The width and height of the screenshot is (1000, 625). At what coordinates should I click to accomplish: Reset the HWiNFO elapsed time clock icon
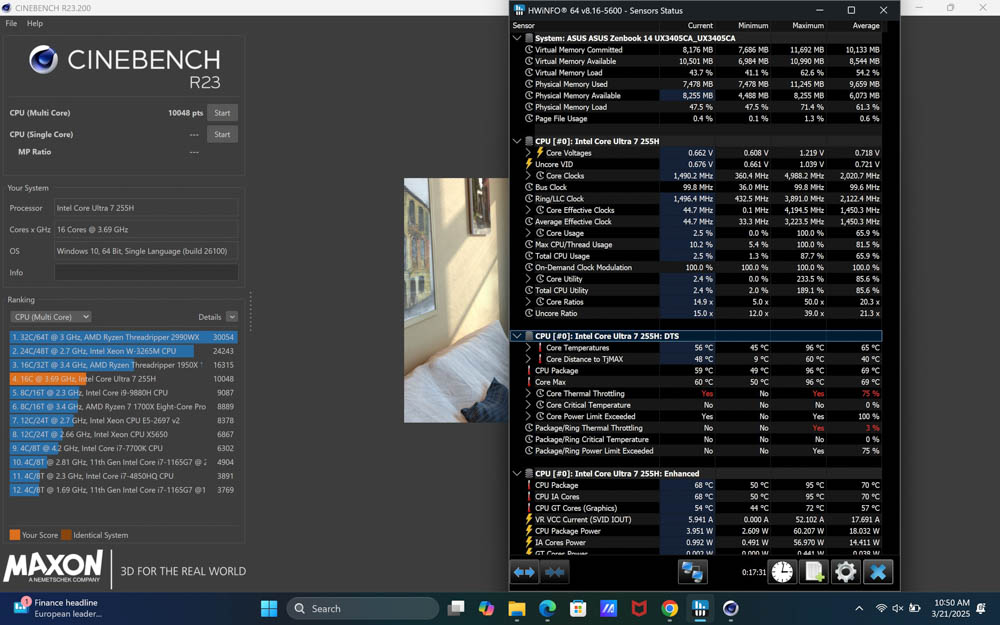click(x=782, y=572)
